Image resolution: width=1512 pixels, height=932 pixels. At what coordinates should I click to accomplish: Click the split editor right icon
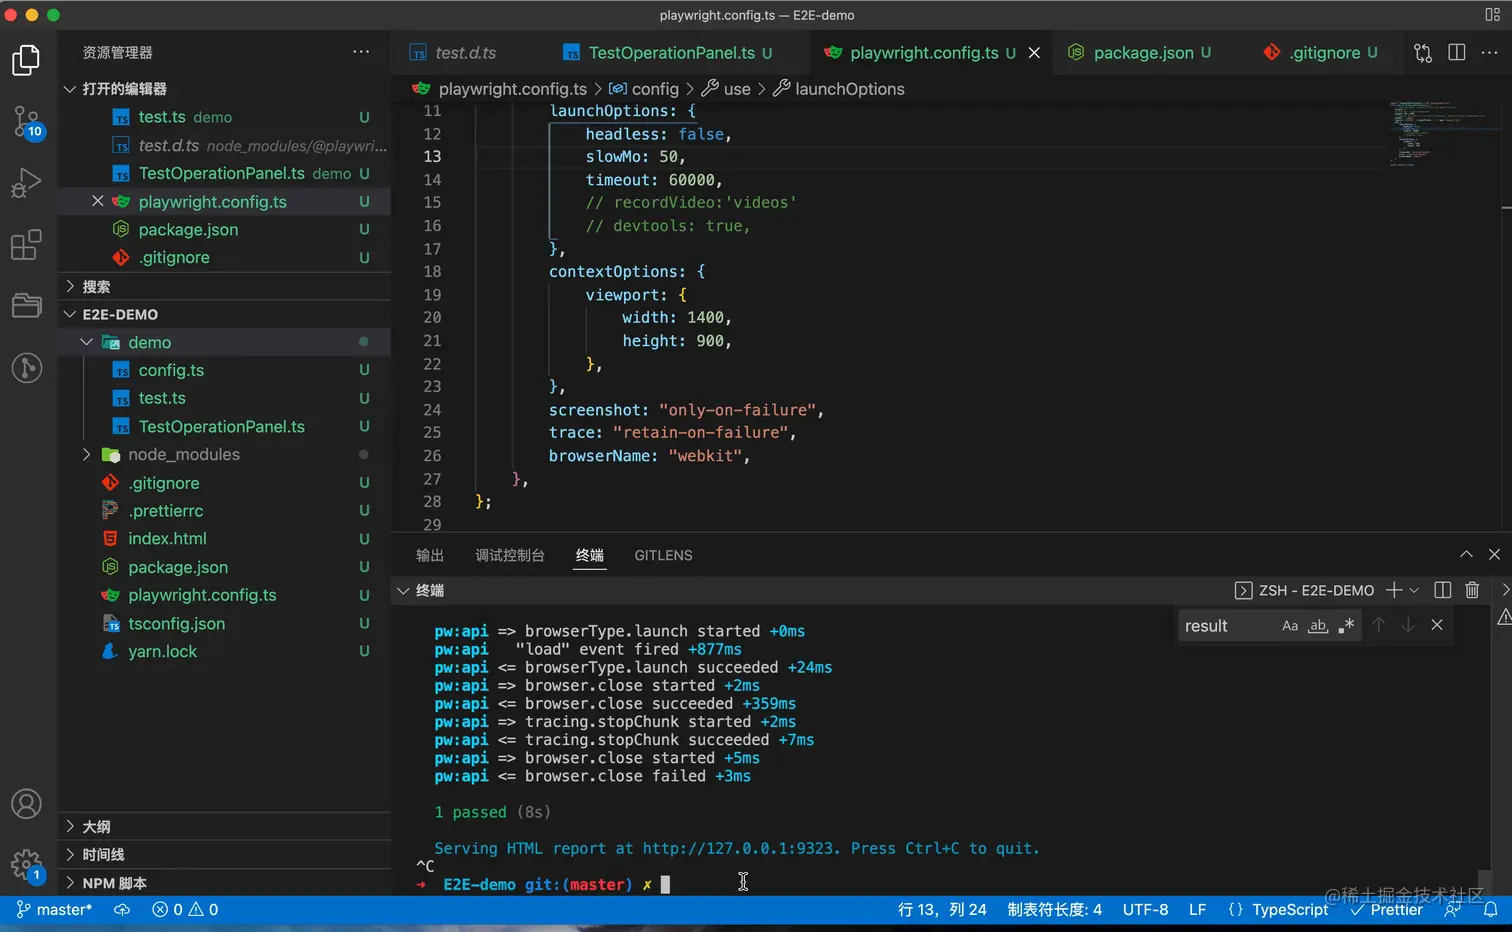tap(1457, 53)
